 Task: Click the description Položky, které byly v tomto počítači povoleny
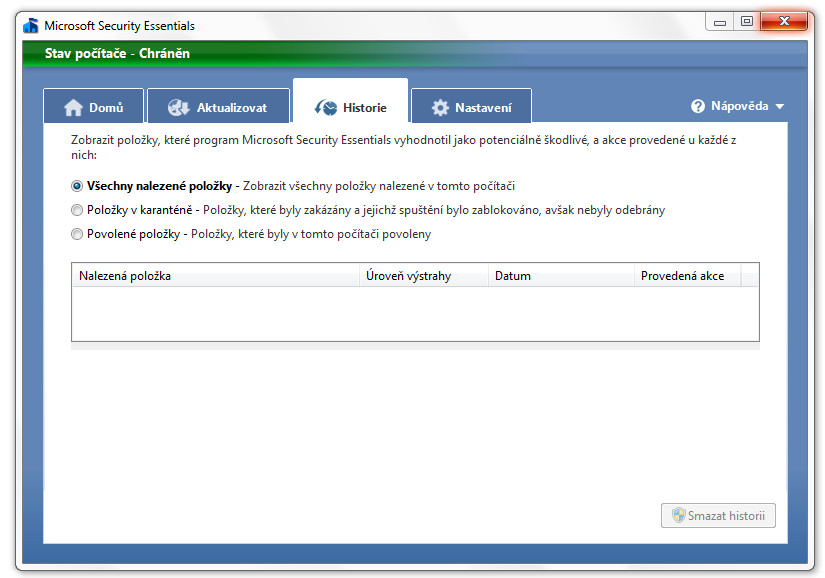[x=311, y=234]
